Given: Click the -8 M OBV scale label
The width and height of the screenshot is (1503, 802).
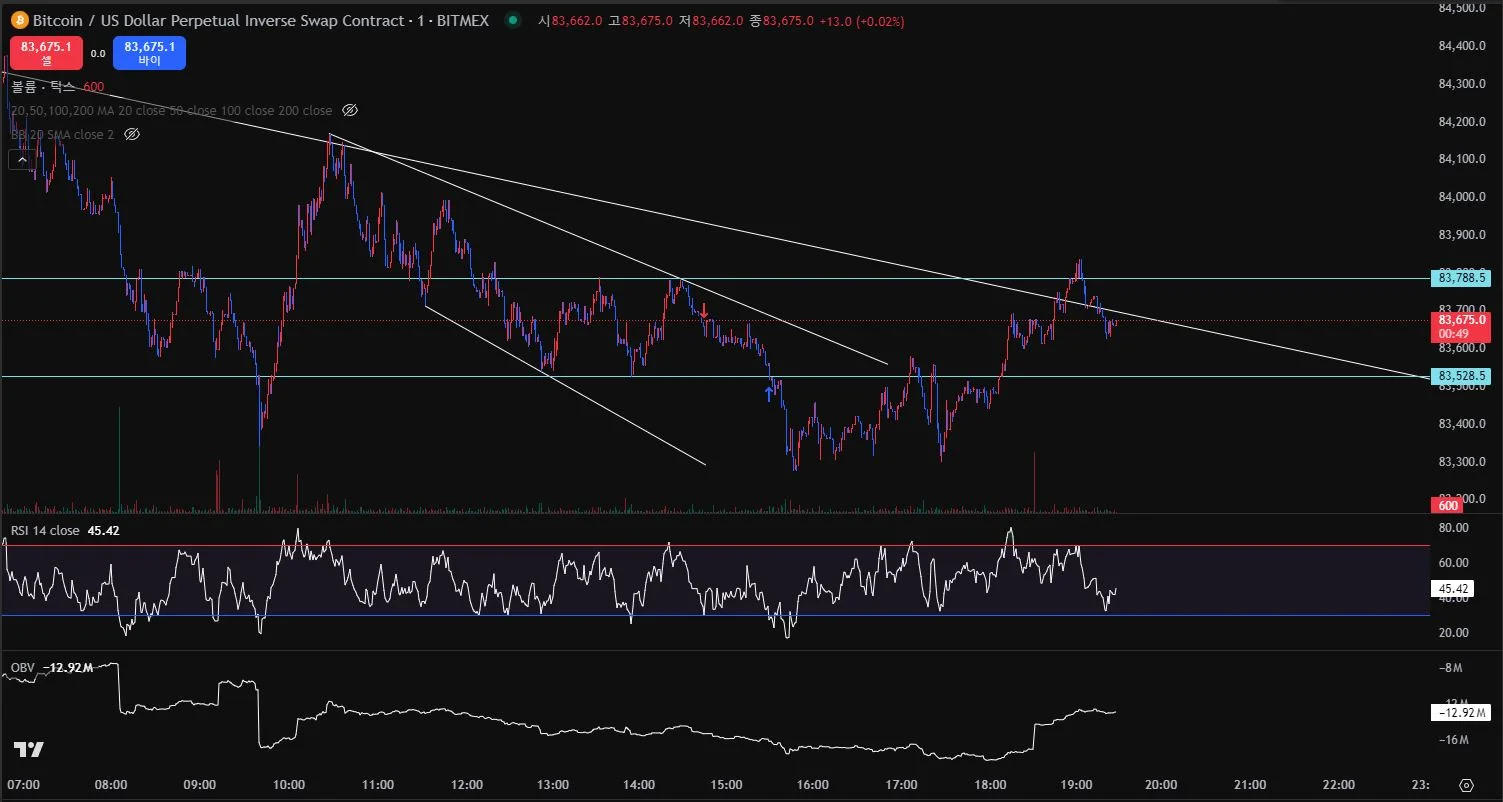Looking at the screenshot, I should [1452, 667].
